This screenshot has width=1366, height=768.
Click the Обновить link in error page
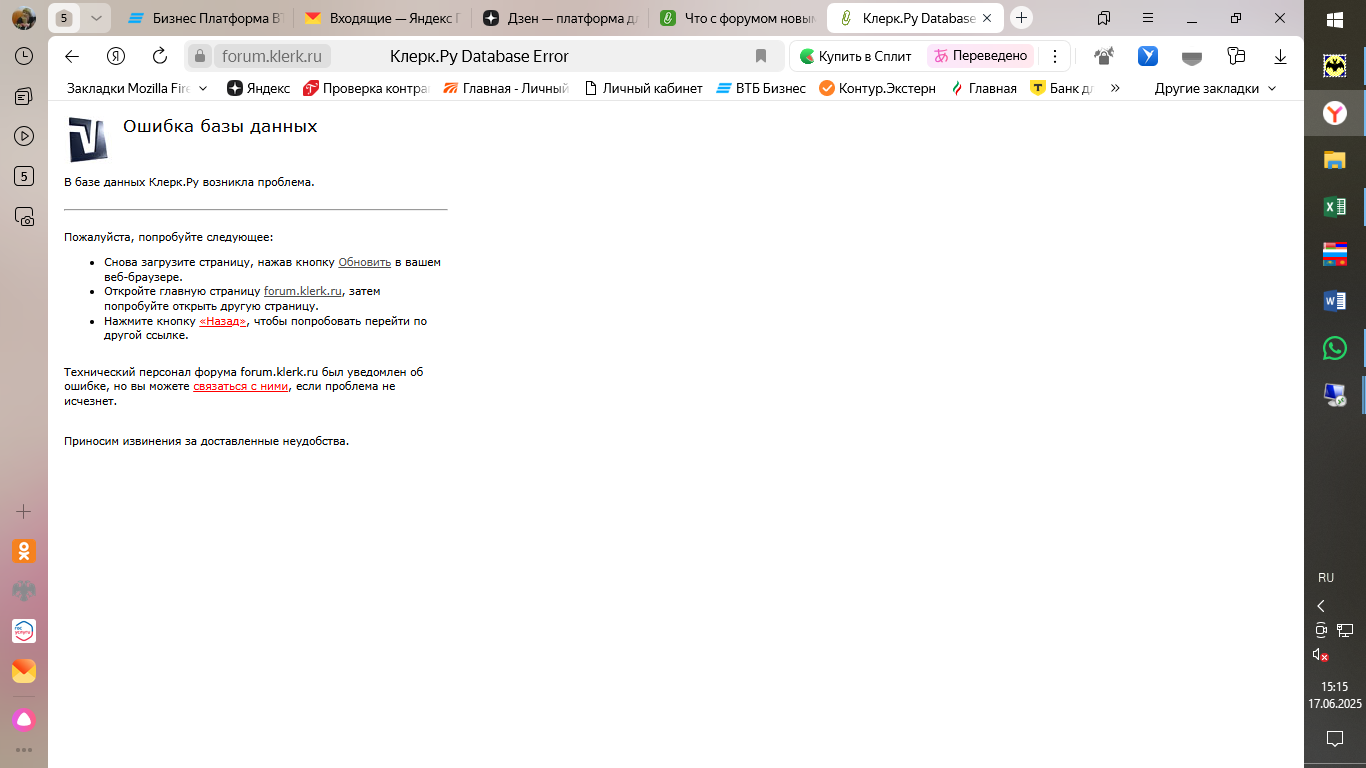pyautogui.click(x=364, y=262)
